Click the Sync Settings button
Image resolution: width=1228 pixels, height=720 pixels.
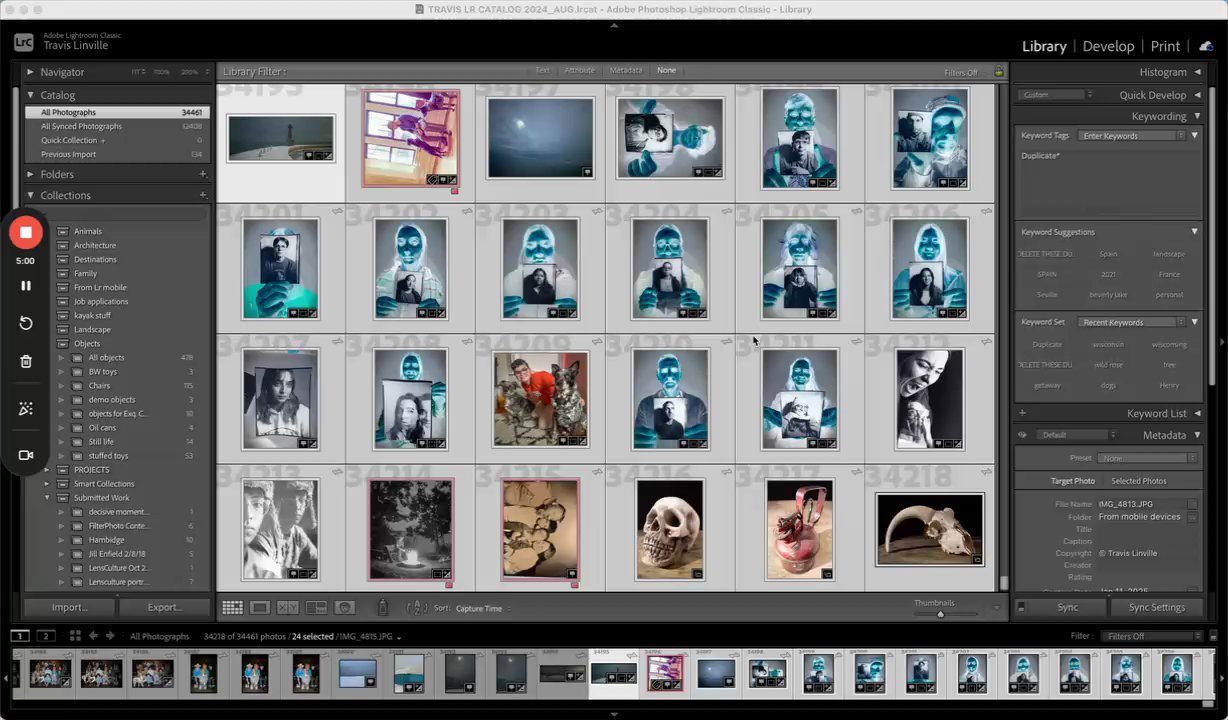(1156, 607)
